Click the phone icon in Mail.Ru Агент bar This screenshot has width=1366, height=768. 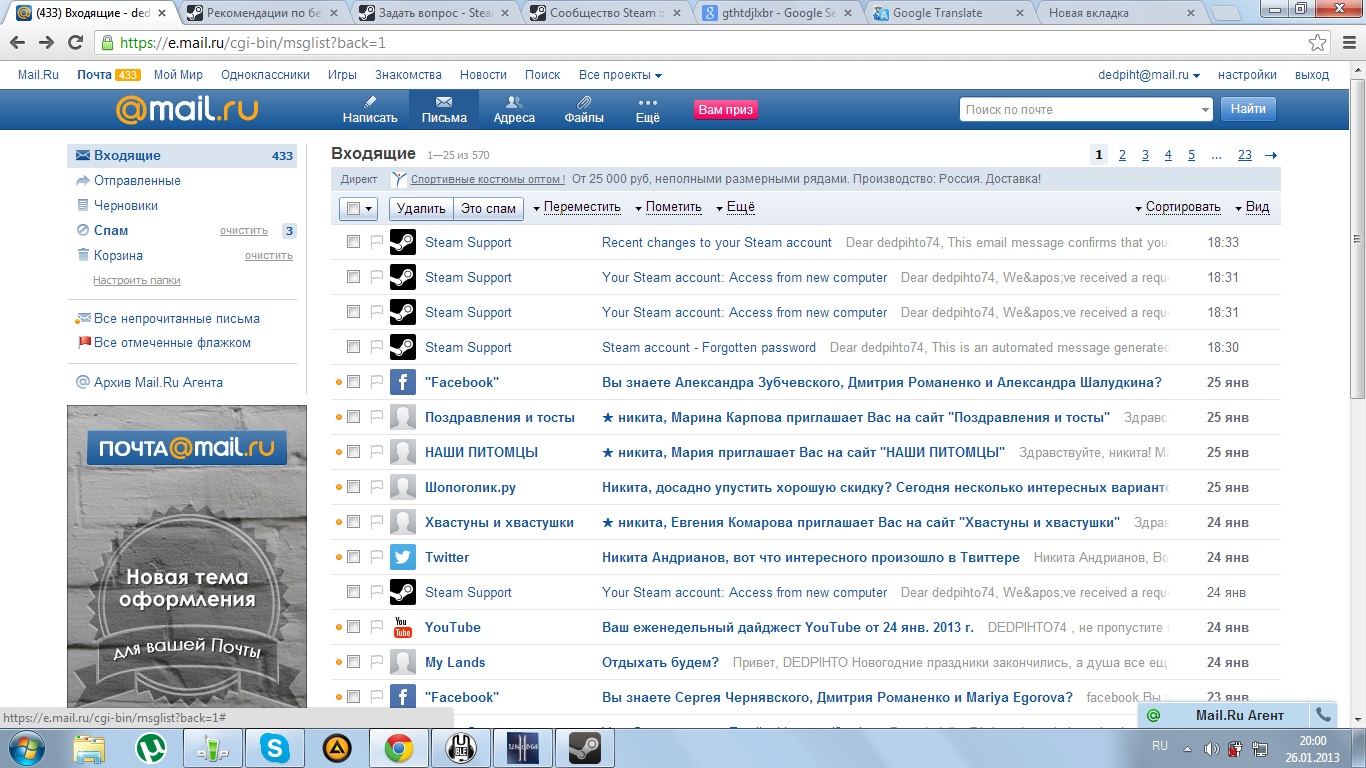(1323, 715)
